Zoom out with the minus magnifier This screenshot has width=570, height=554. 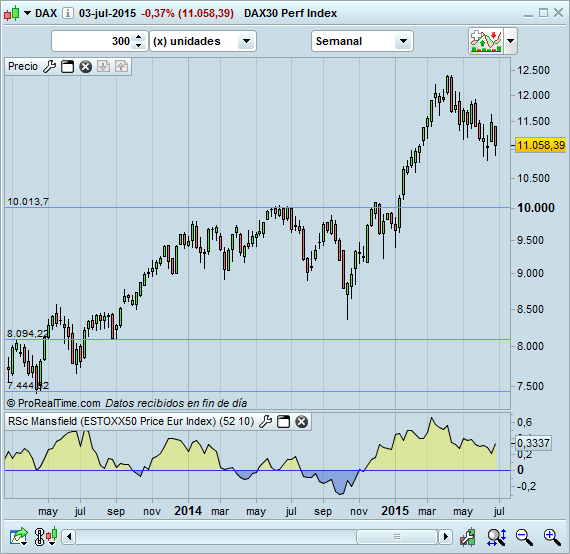(x=524, y=537)
